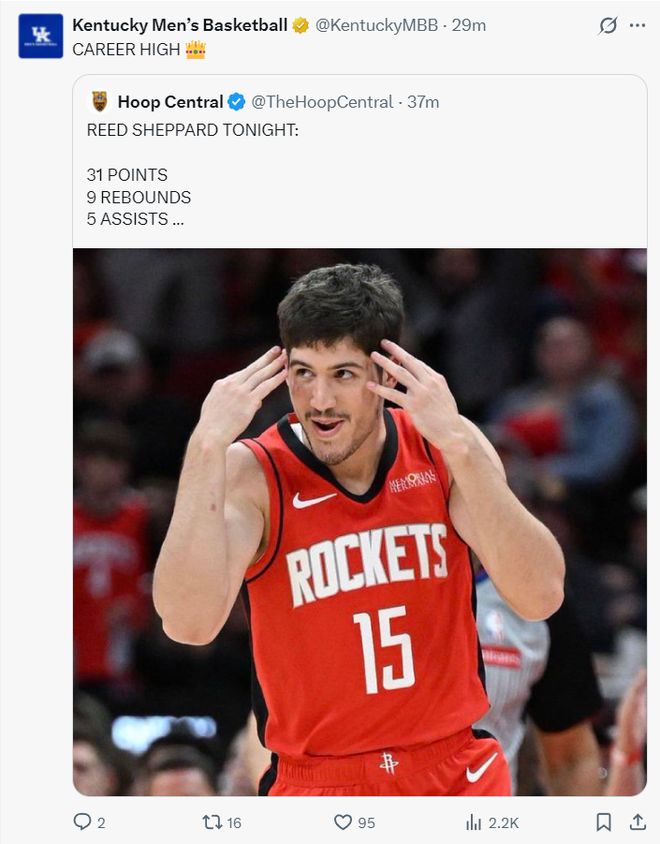Viewport: 660px width, 844px height.
Task: Click the 29m post timestamp
Action: [x=469, y=26]
